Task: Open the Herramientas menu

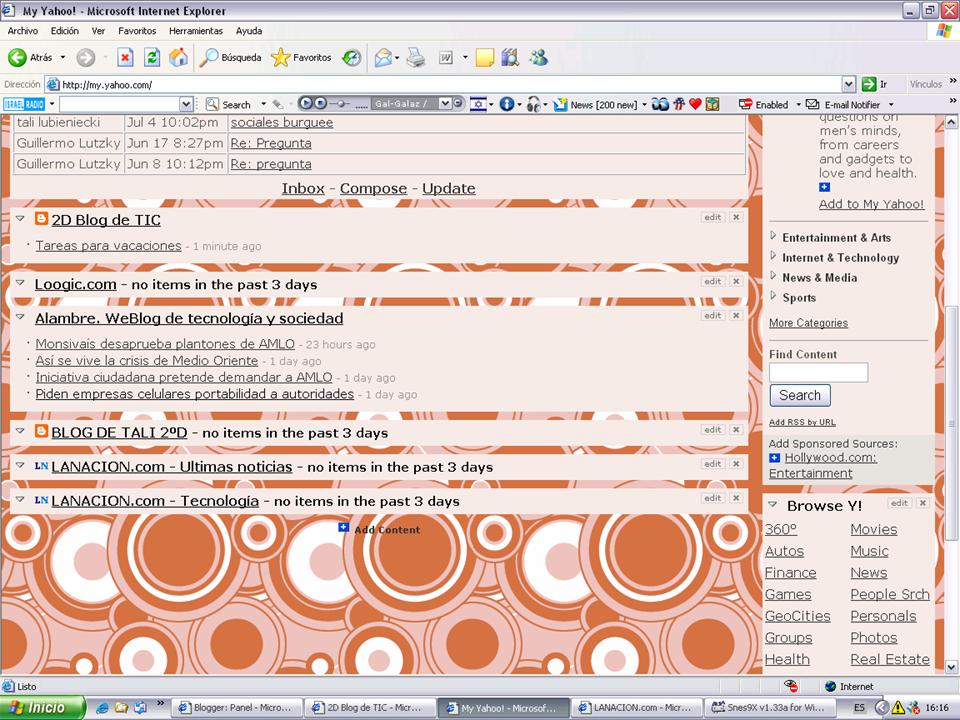Action: pyautogui.click(x=196, y=31)
